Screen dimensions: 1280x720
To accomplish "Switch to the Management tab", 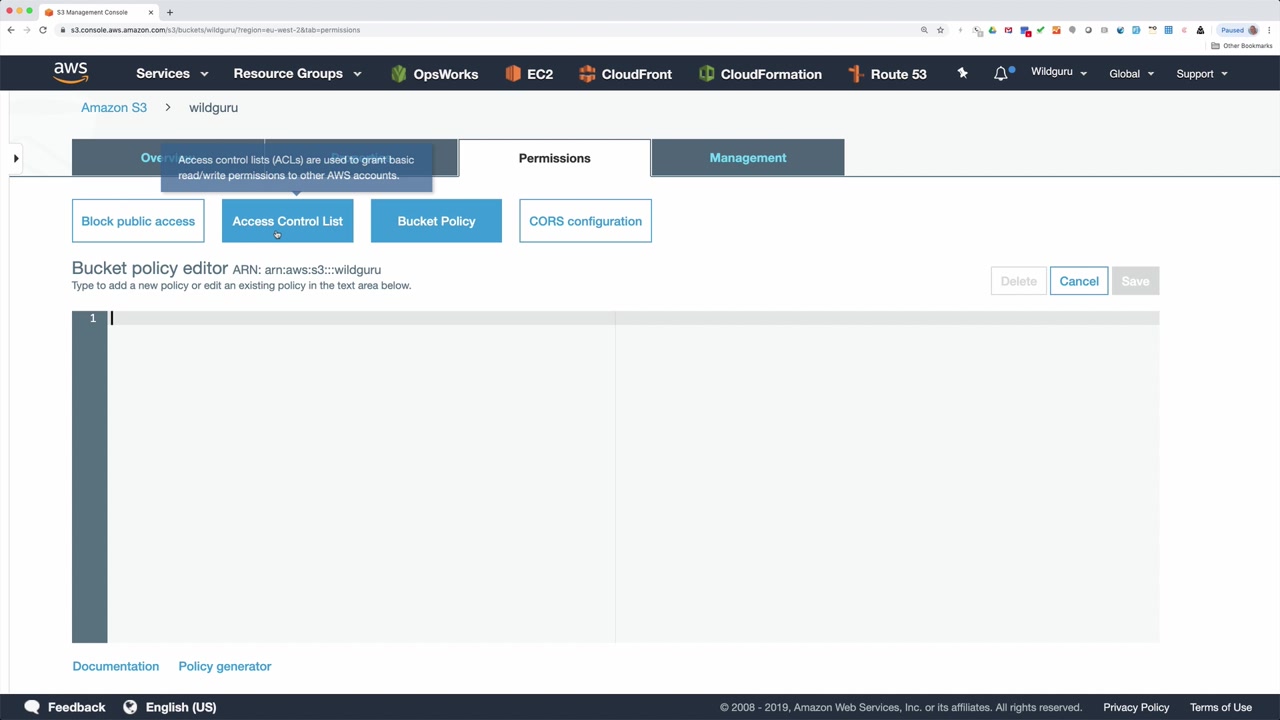I will click(748, 158).
